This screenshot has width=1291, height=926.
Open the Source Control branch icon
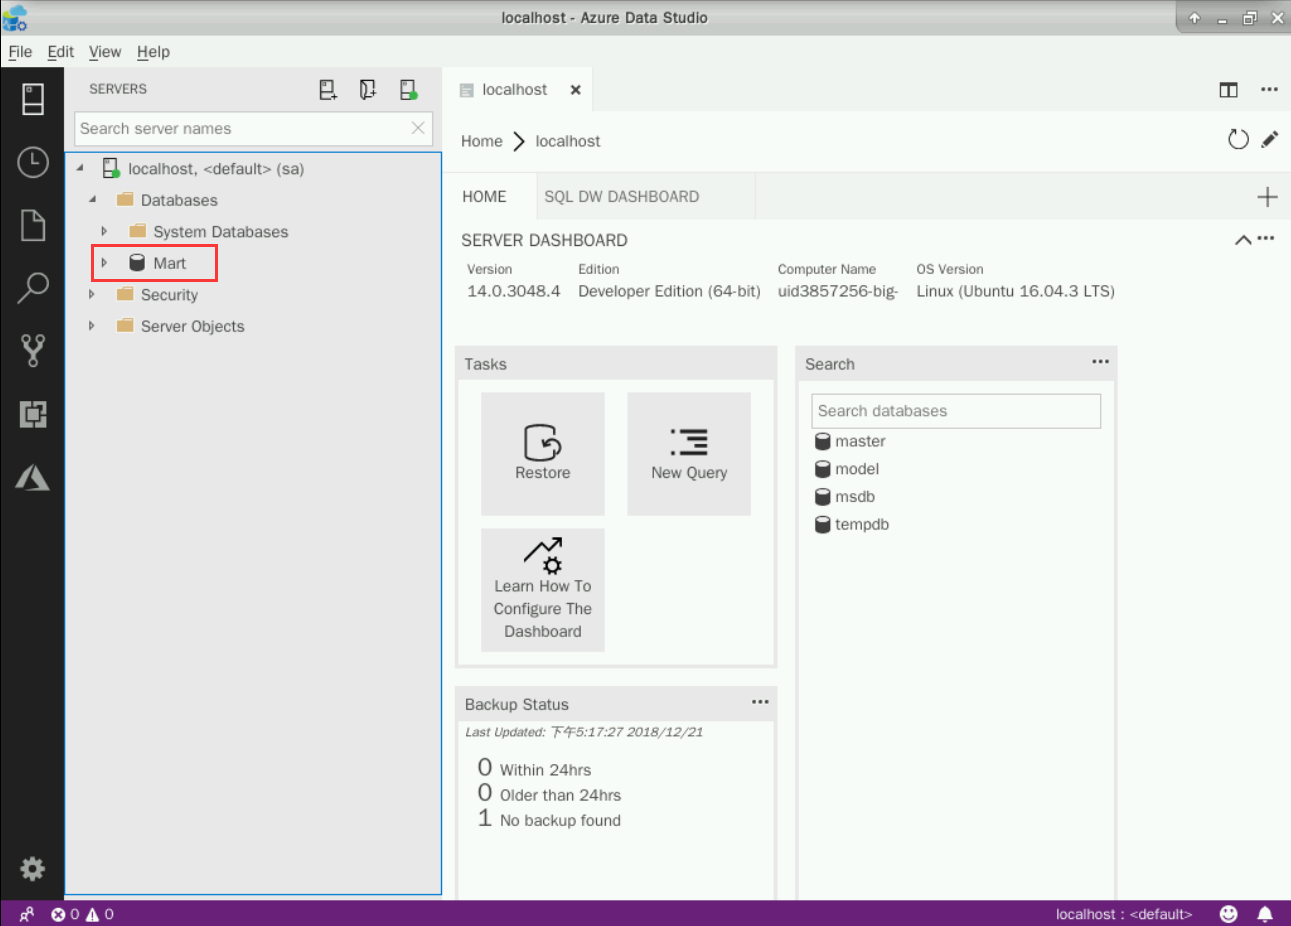(x=33, y=350)
